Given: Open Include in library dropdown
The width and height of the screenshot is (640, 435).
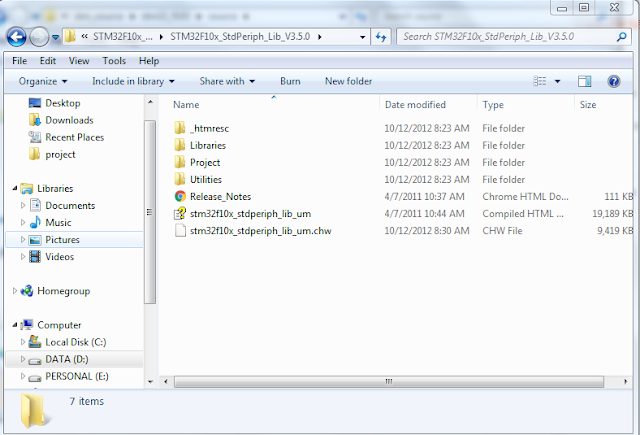Looking at the screenshot, I should 133,81.
